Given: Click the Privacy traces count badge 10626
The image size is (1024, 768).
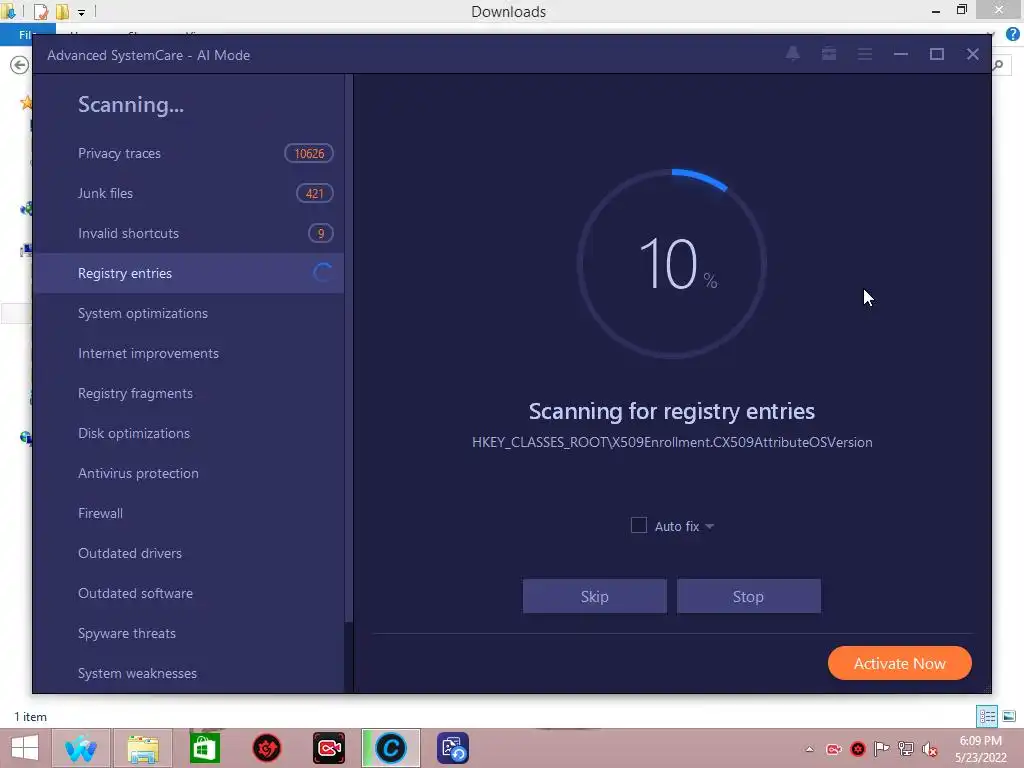Looking at the screenshot, I should pos(309,153).
